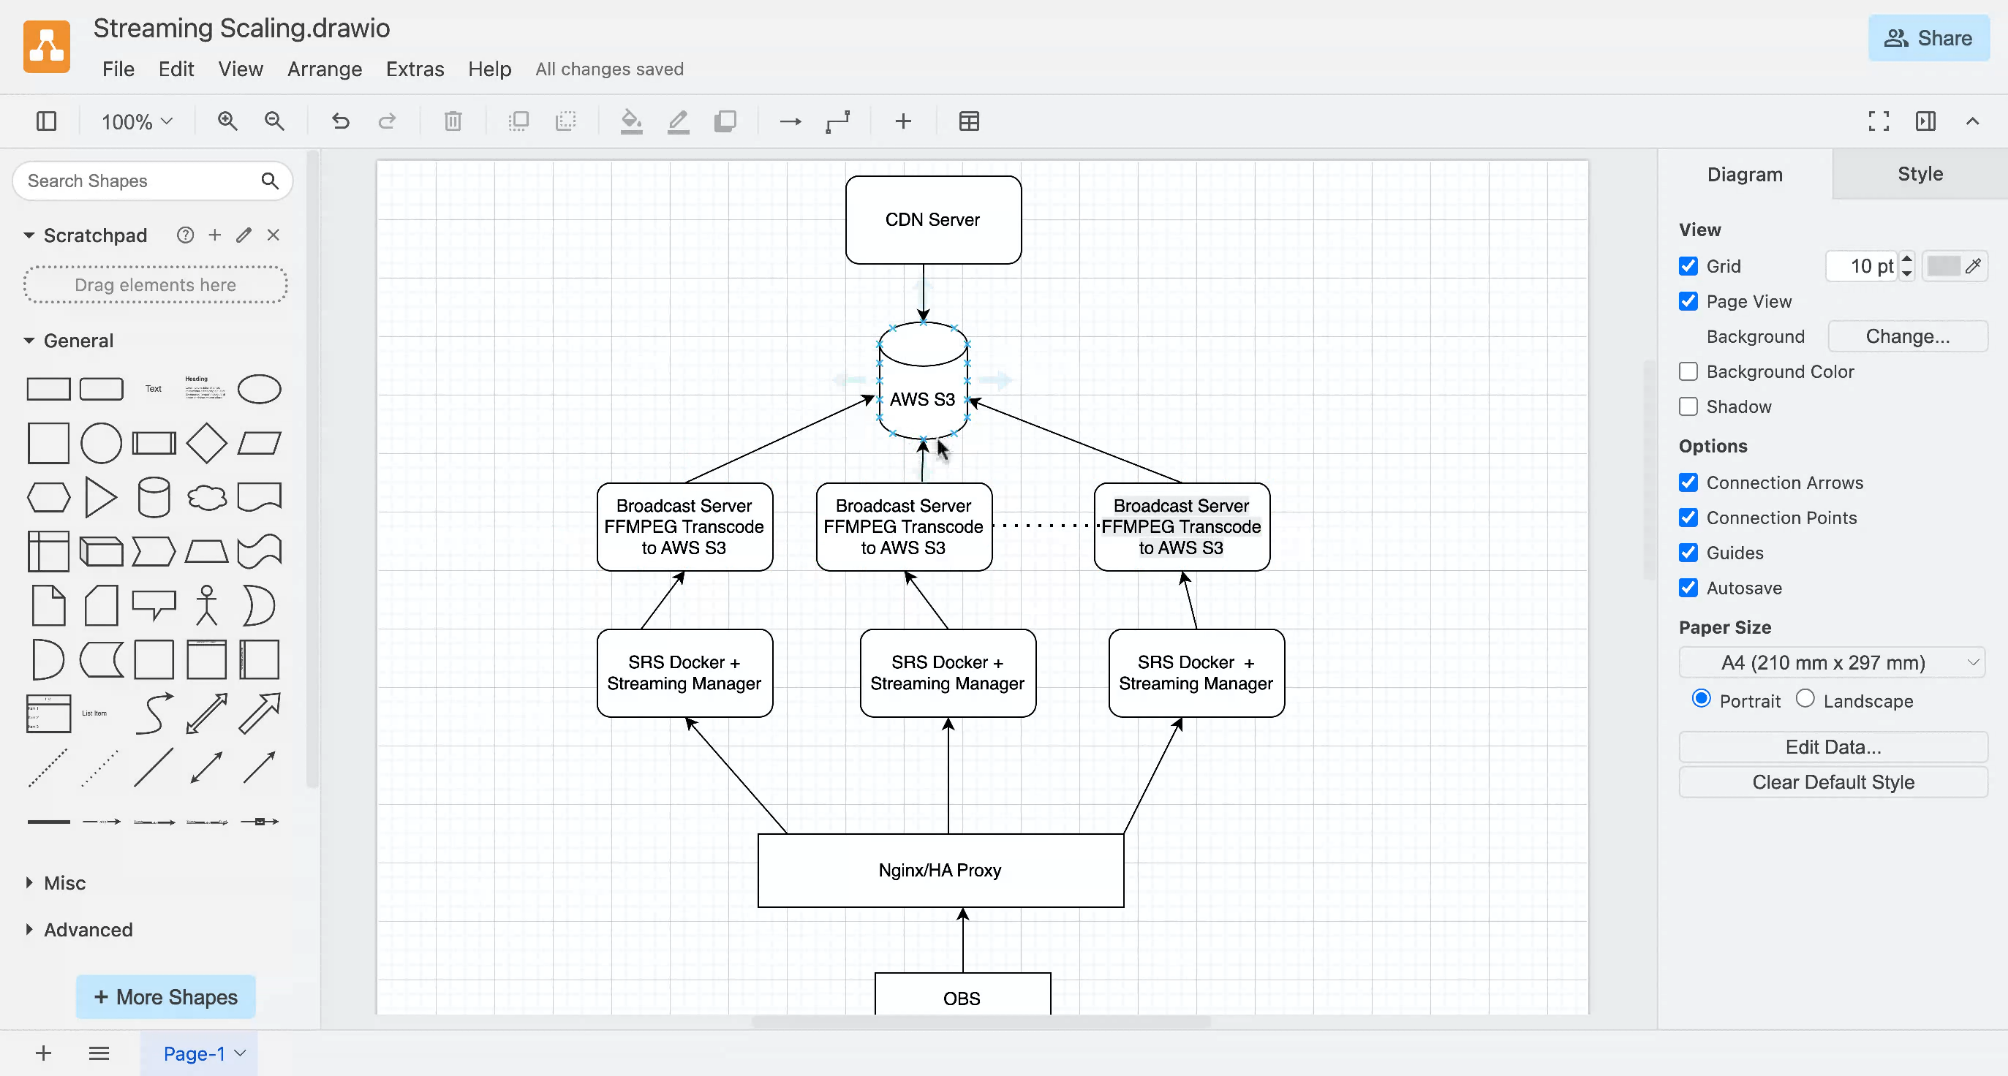2008x1076 pixels.
Task: Click the Scratchpad help question icon
Action: pyautogui.click(x=185, y=235)
